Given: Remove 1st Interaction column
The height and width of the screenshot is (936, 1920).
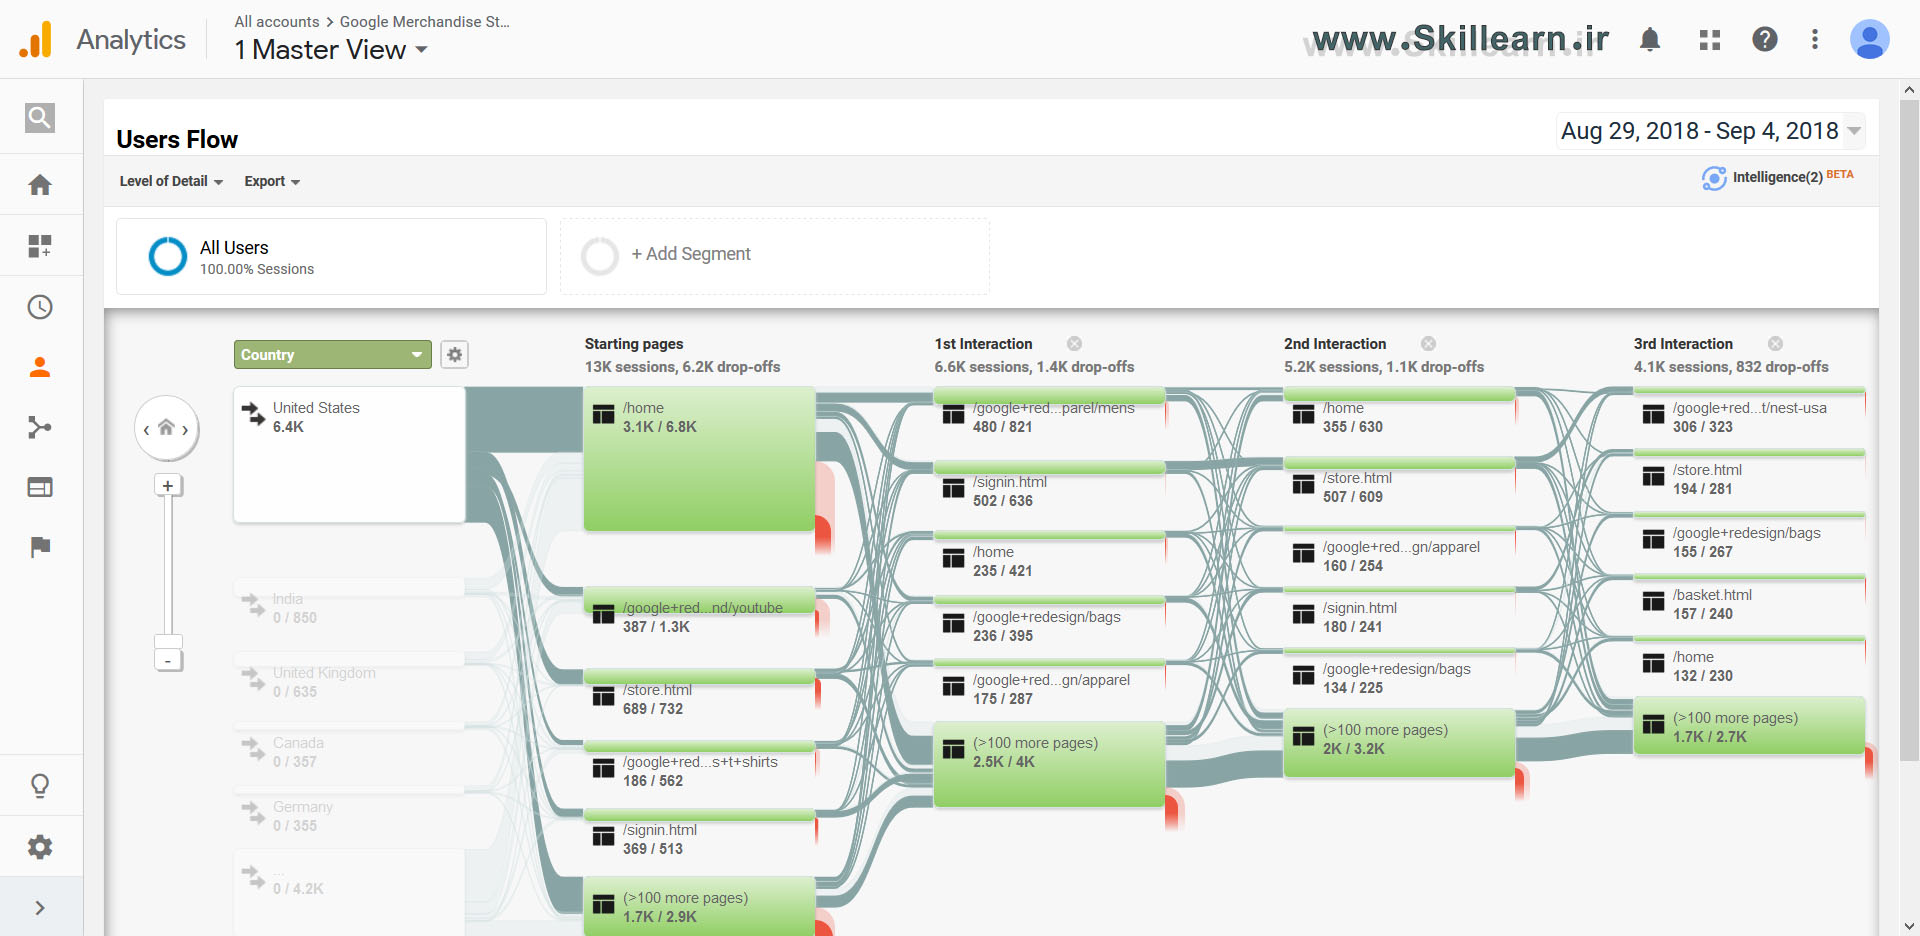Looking at the screenshot, I should [1074, 344].
